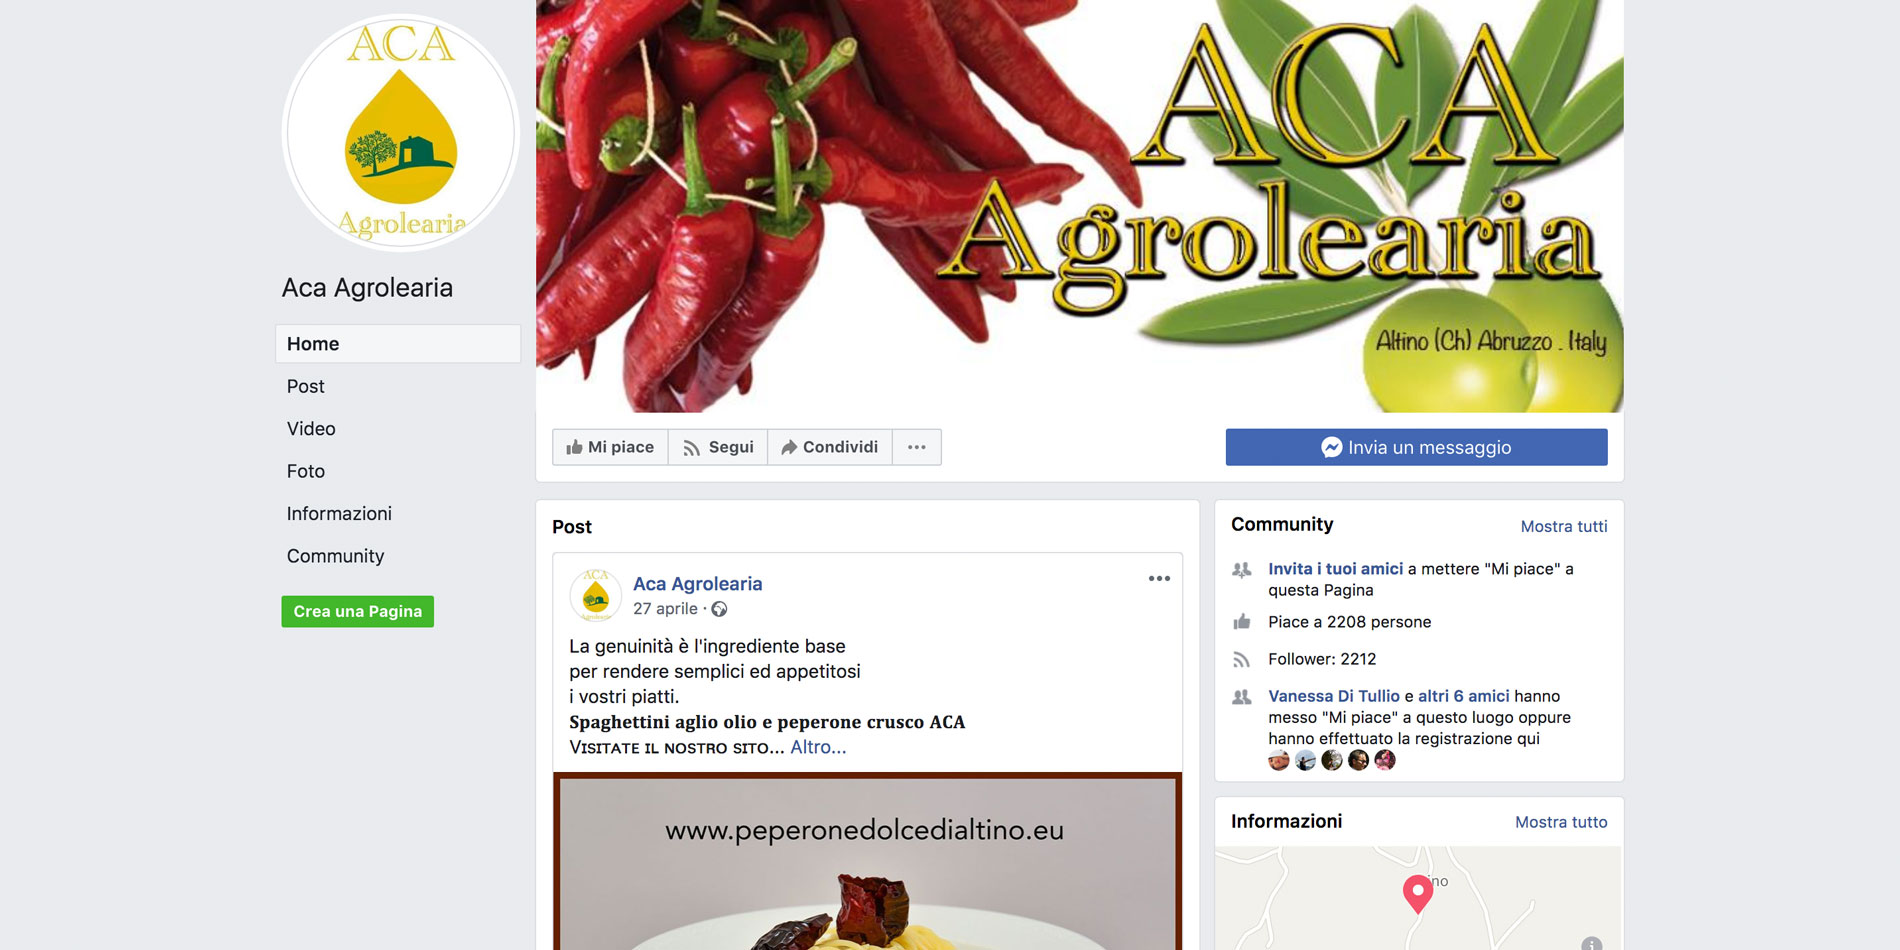Open the ACA Agrolearia profile picture
The image size is (1900, 950).
(401, 132)
